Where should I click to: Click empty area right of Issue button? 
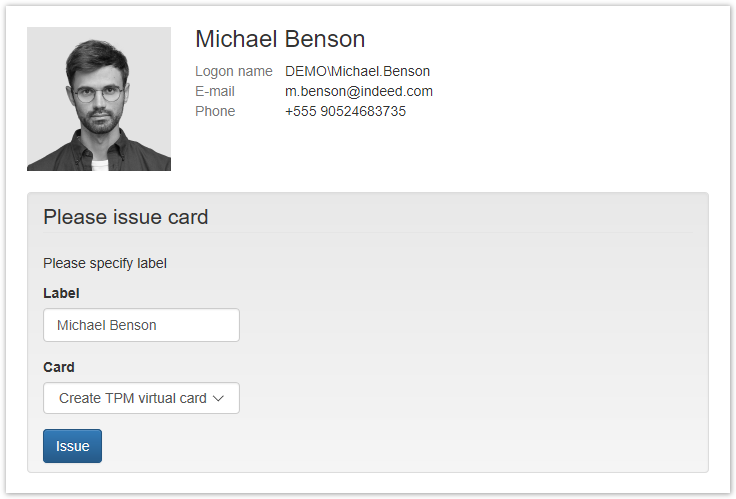400,446
